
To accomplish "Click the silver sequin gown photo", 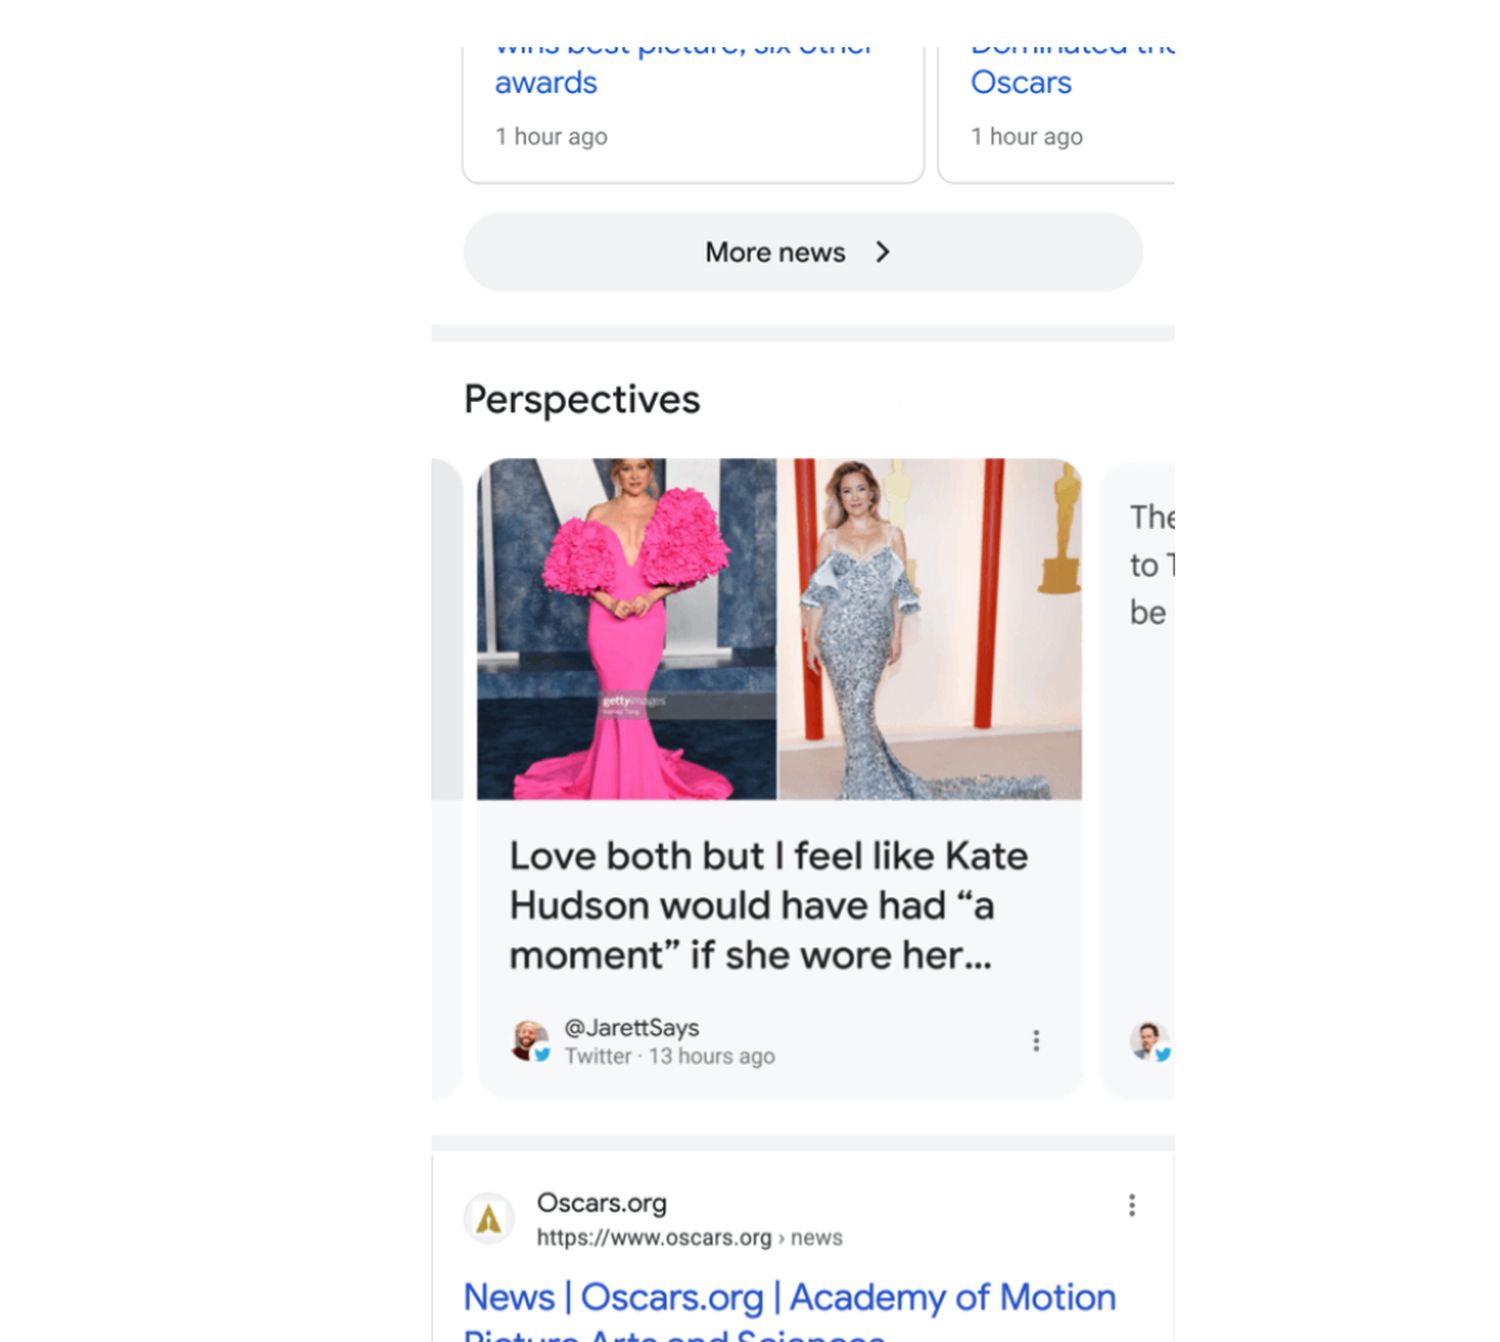I will tap(930, 628).
